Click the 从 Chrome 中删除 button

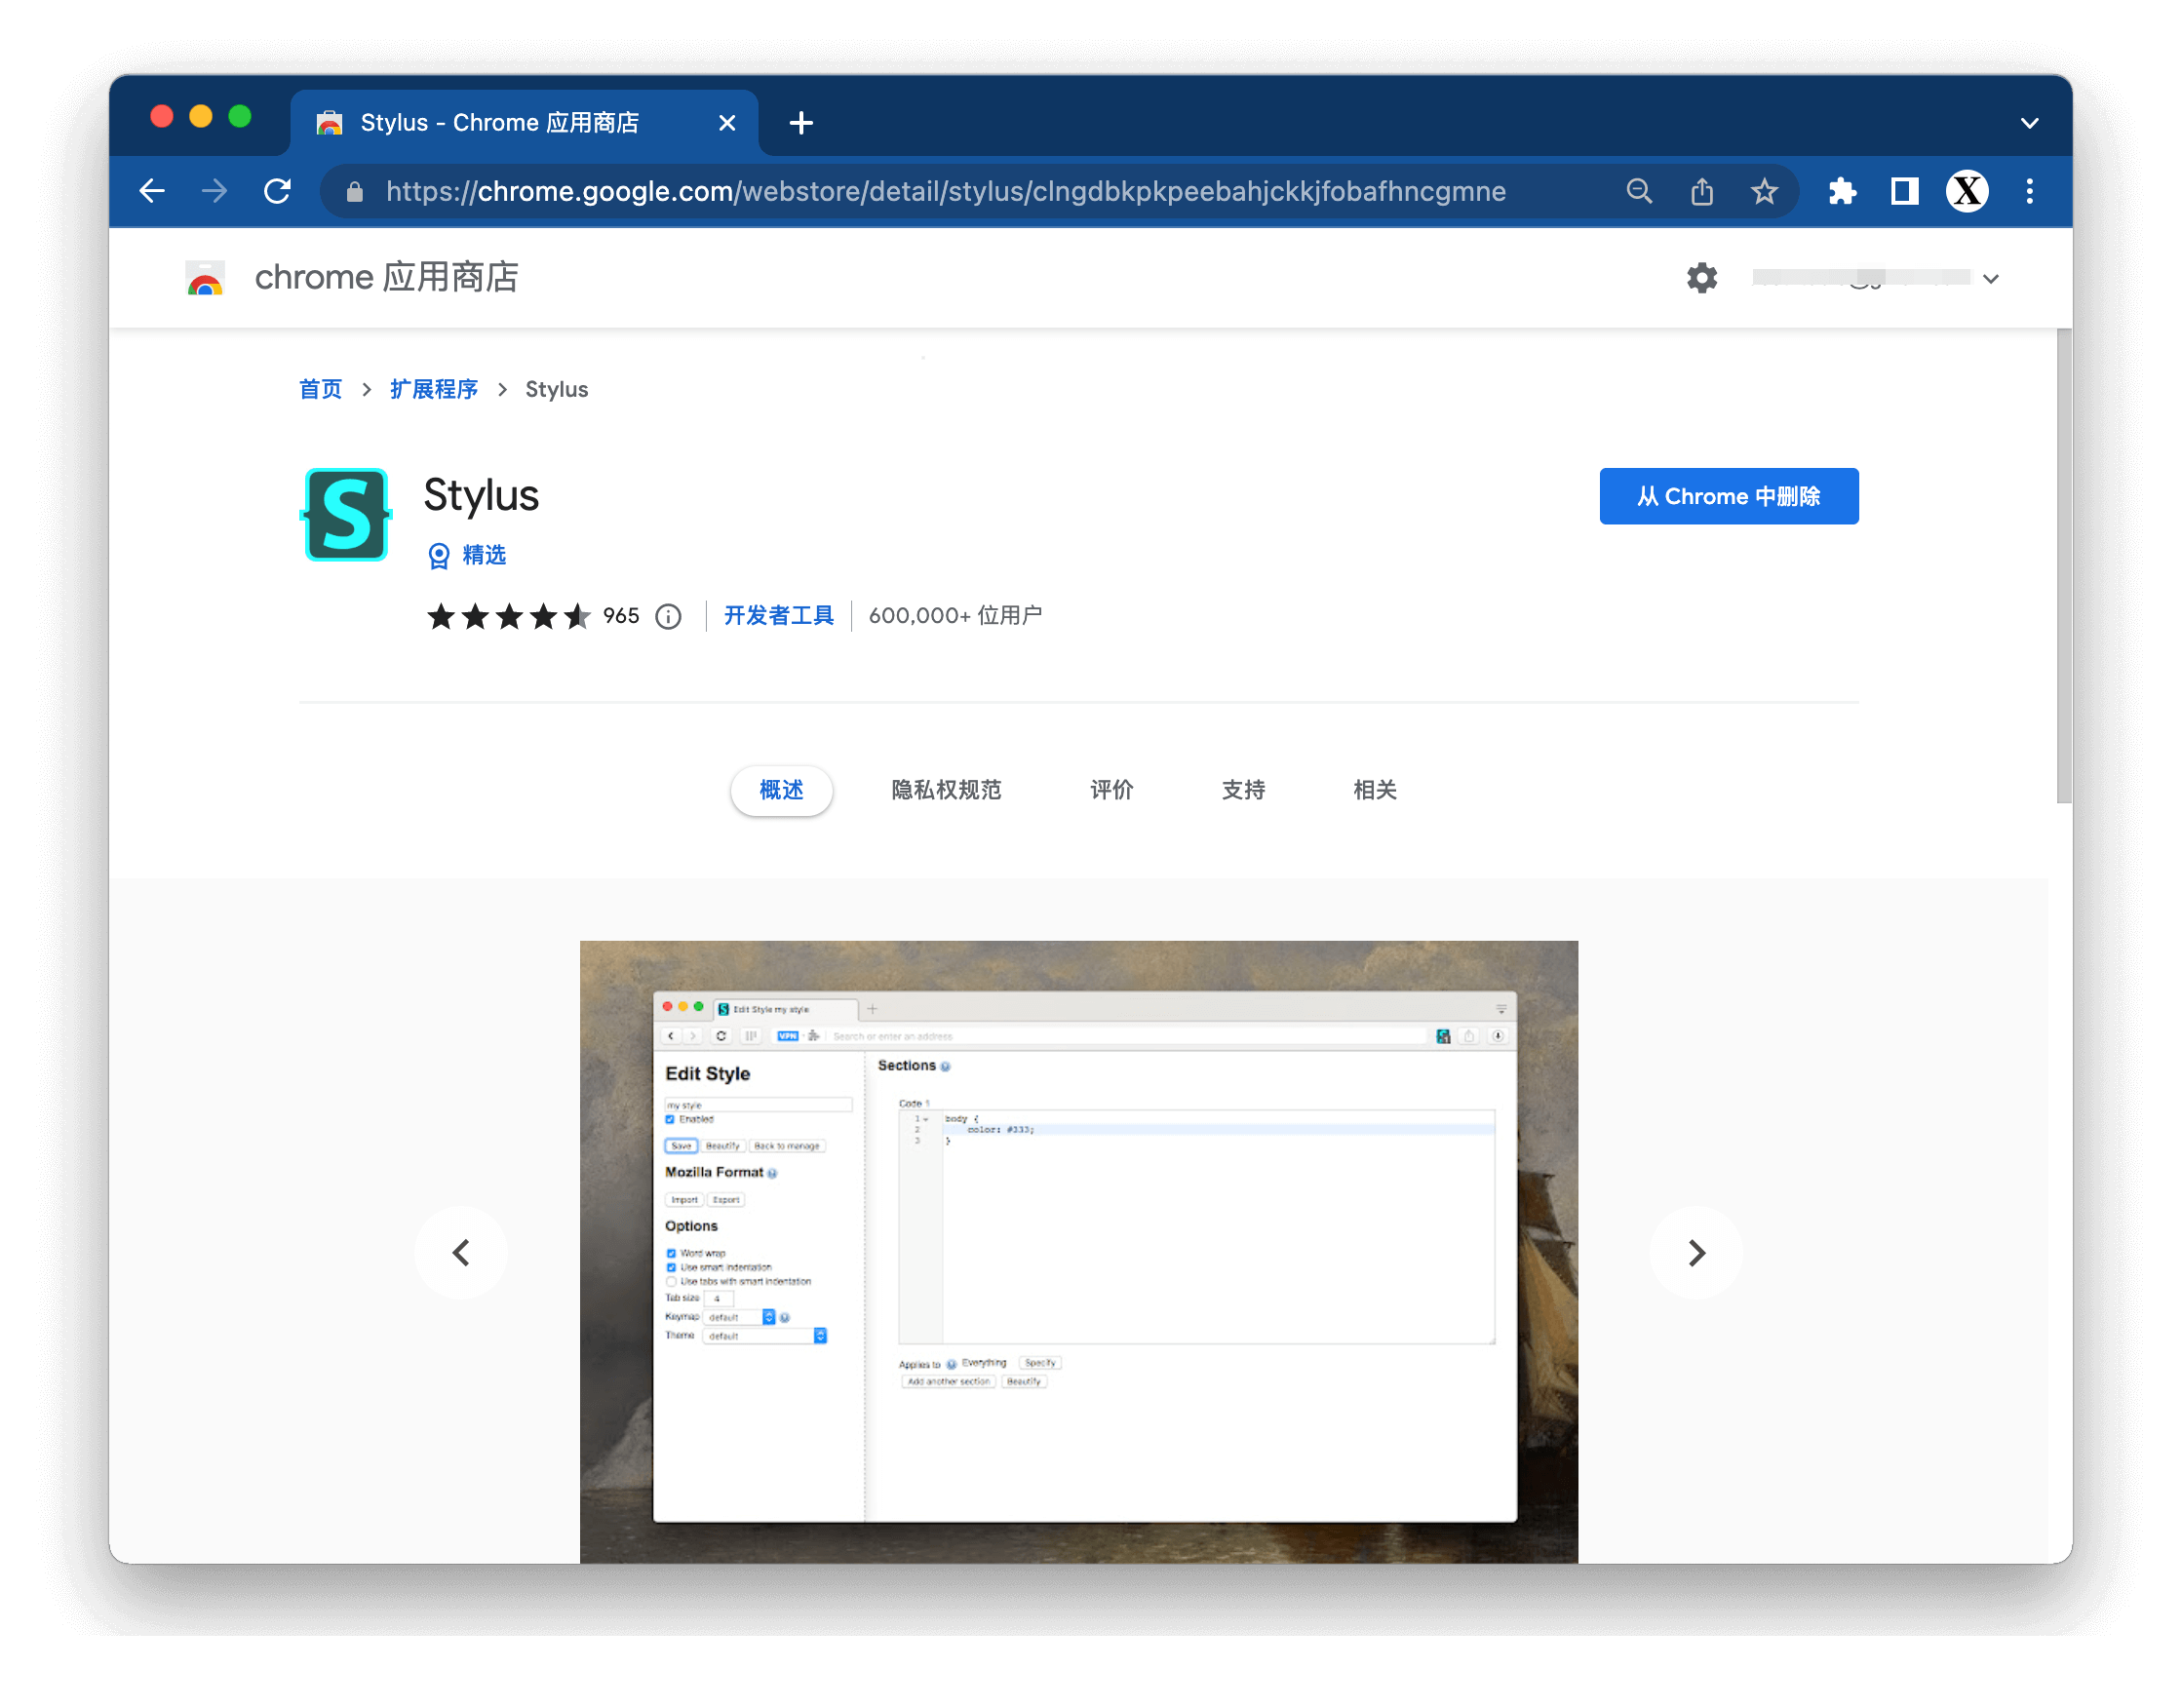click(1728, 496)
